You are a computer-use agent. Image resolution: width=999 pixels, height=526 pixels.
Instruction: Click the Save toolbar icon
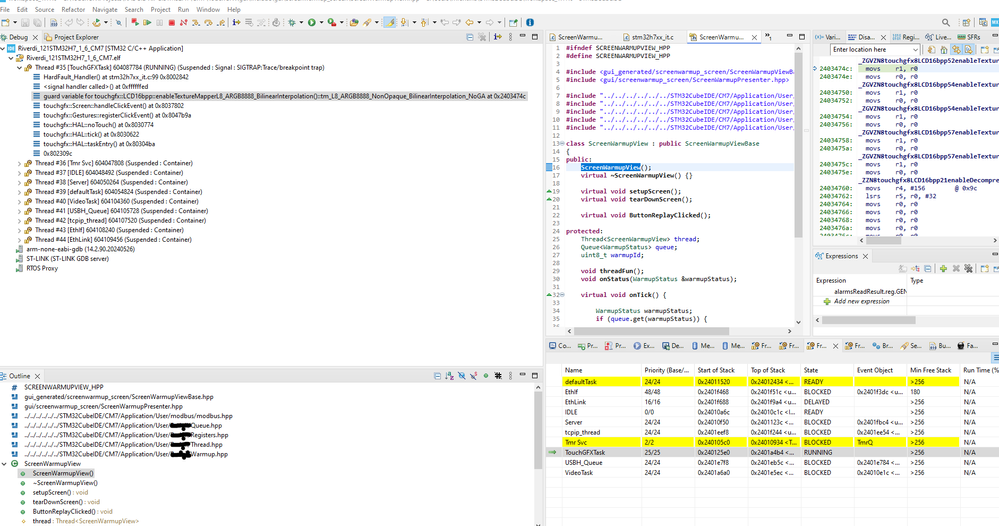[25, 22]
